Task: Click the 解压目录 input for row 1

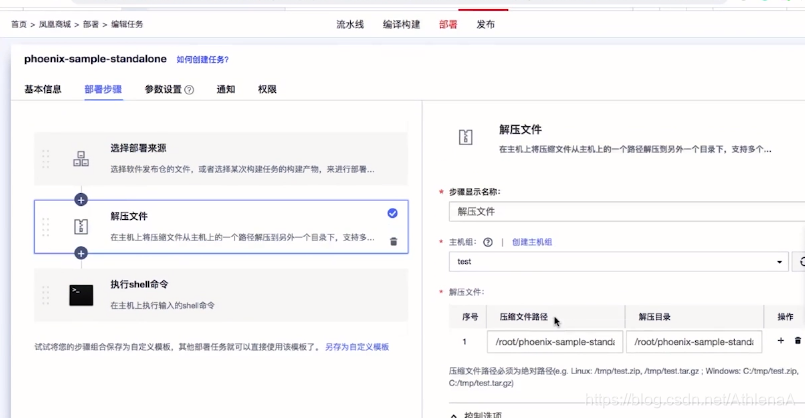Action: pos(694,342)
